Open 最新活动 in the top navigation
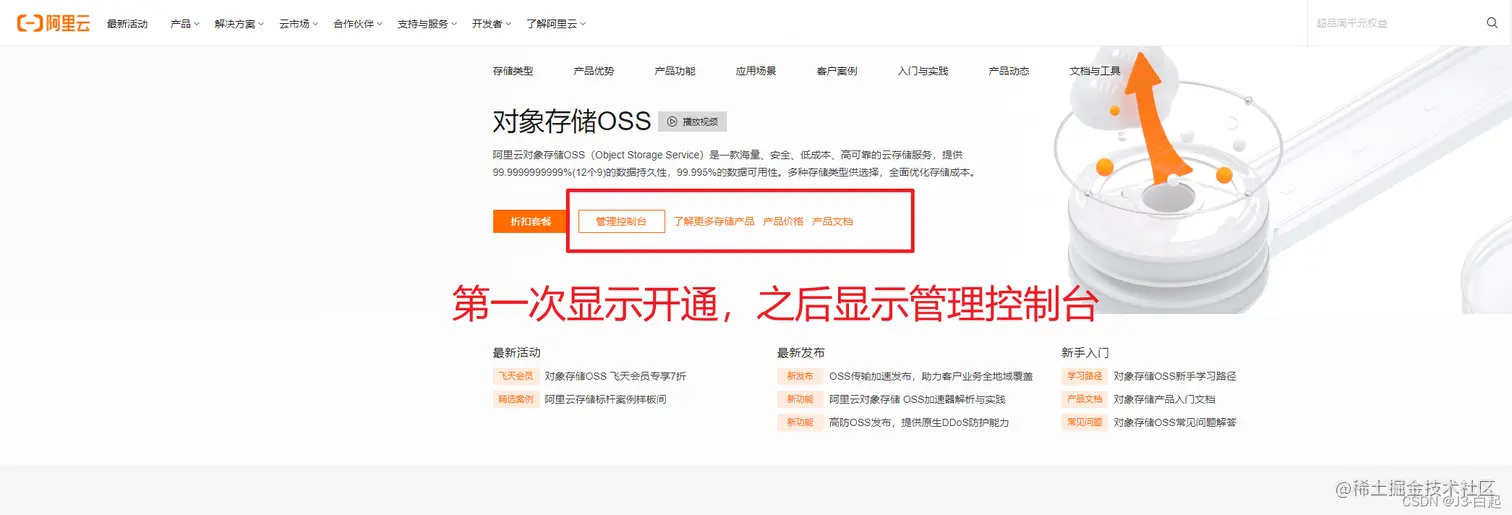Viewport: 1512px width, 515px height. tap(127, 24)
